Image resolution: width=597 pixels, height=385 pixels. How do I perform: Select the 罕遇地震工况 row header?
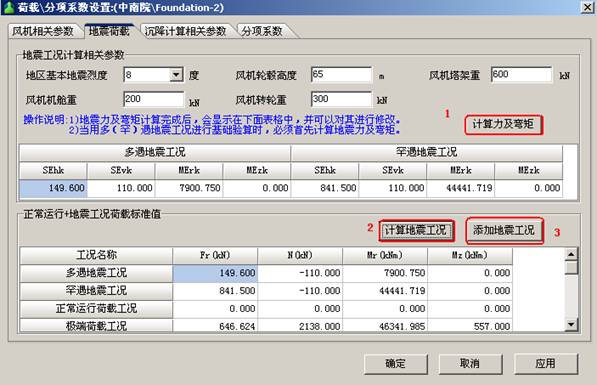[96, 291]
